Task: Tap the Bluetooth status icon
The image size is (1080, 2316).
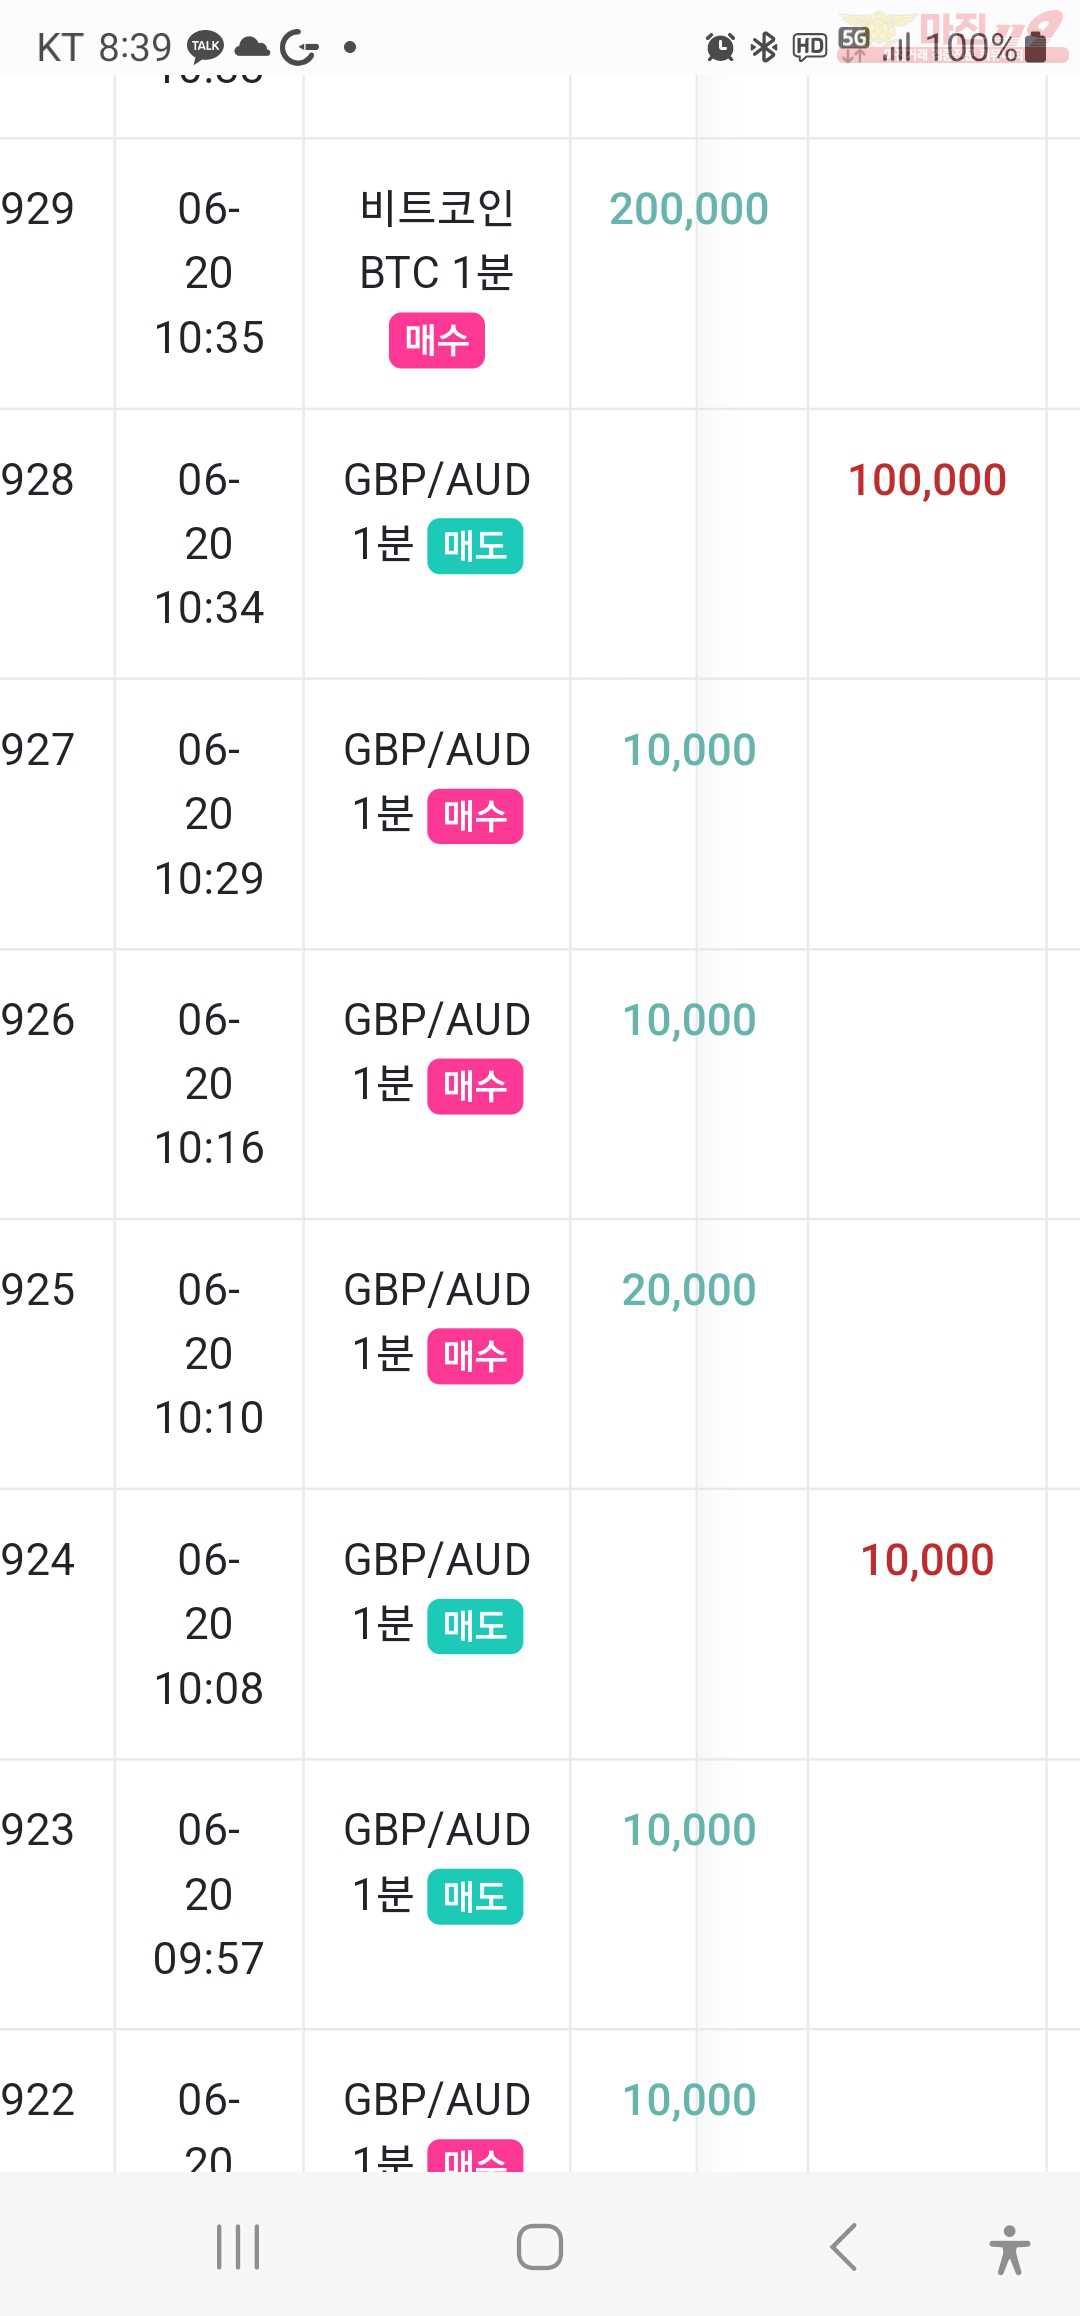Action: click(764, 46)
